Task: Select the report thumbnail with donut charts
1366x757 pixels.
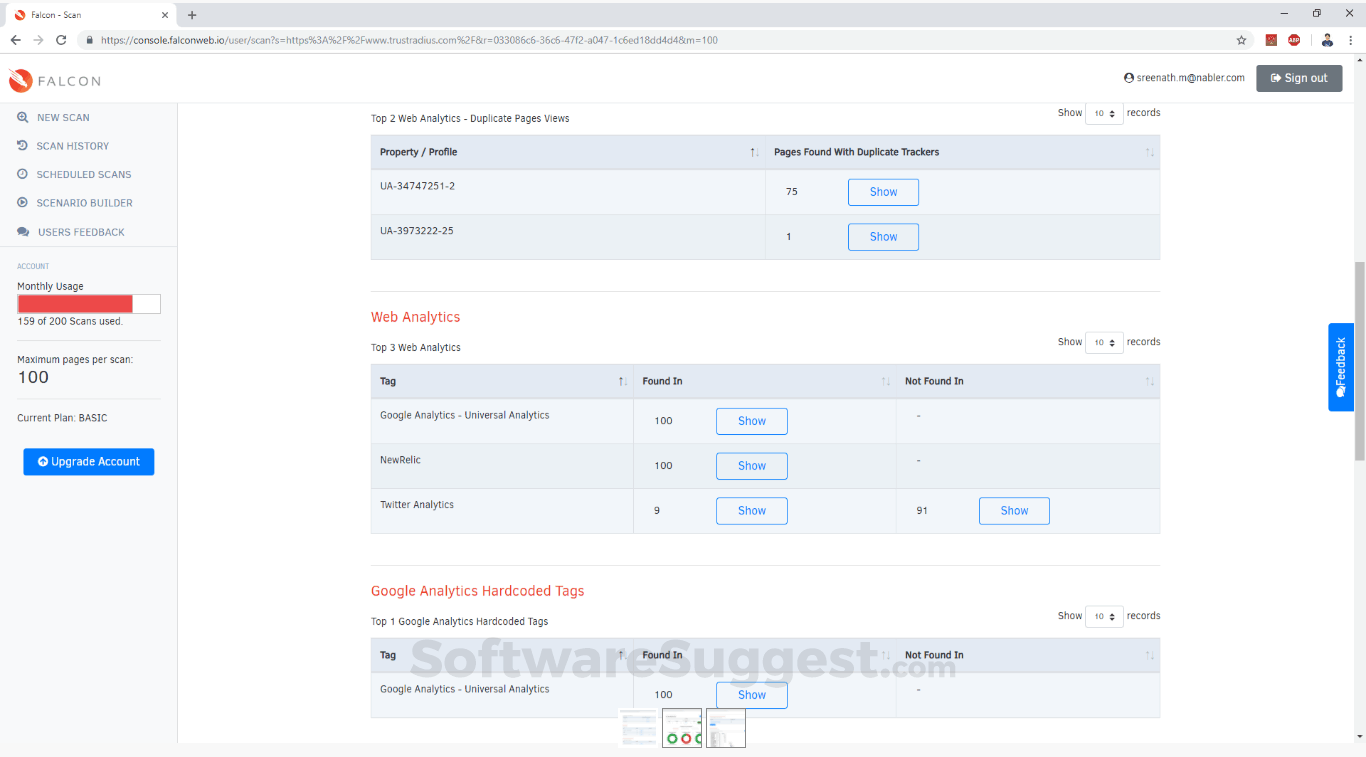Action: (x=682, y=728)
